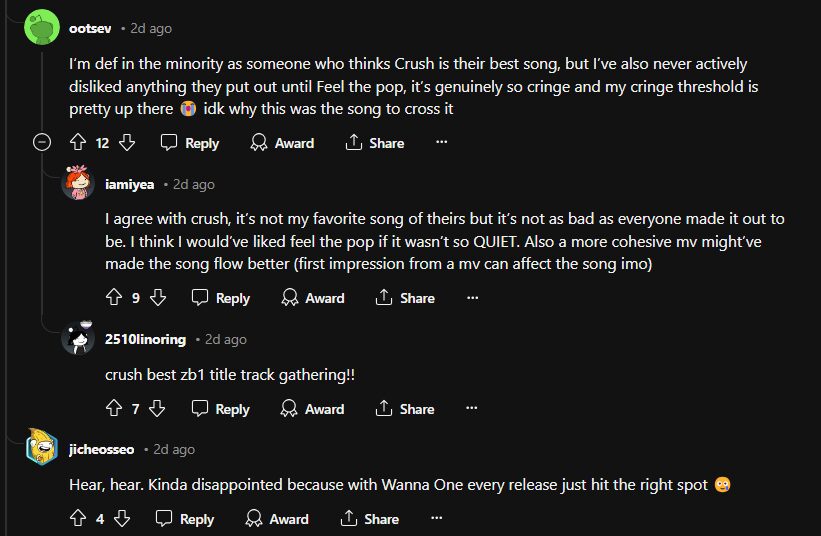Give award to iamiyea's reply
Image resolution: width=821 pixels, height=536 pixels.
313,298
